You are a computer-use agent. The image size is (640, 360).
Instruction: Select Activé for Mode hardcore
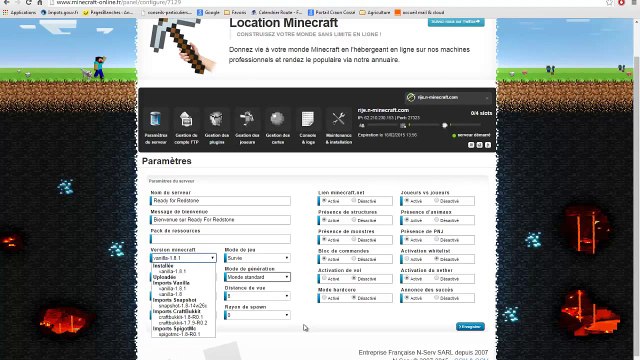324,298
